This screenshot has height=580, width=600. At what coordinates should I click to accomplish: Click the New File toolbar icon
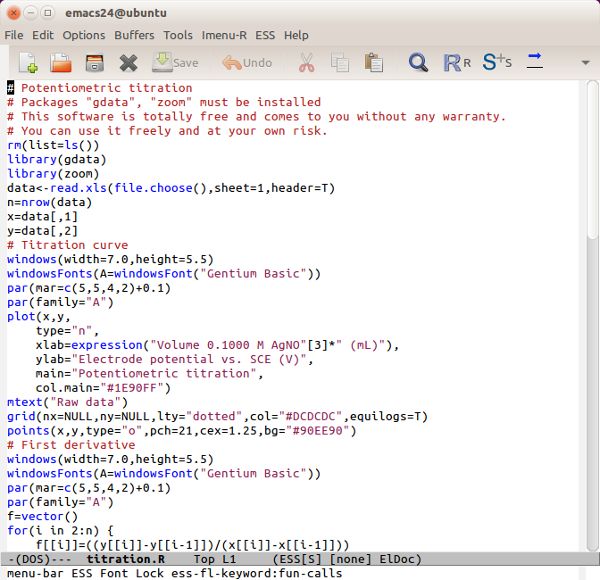(28, 63)
